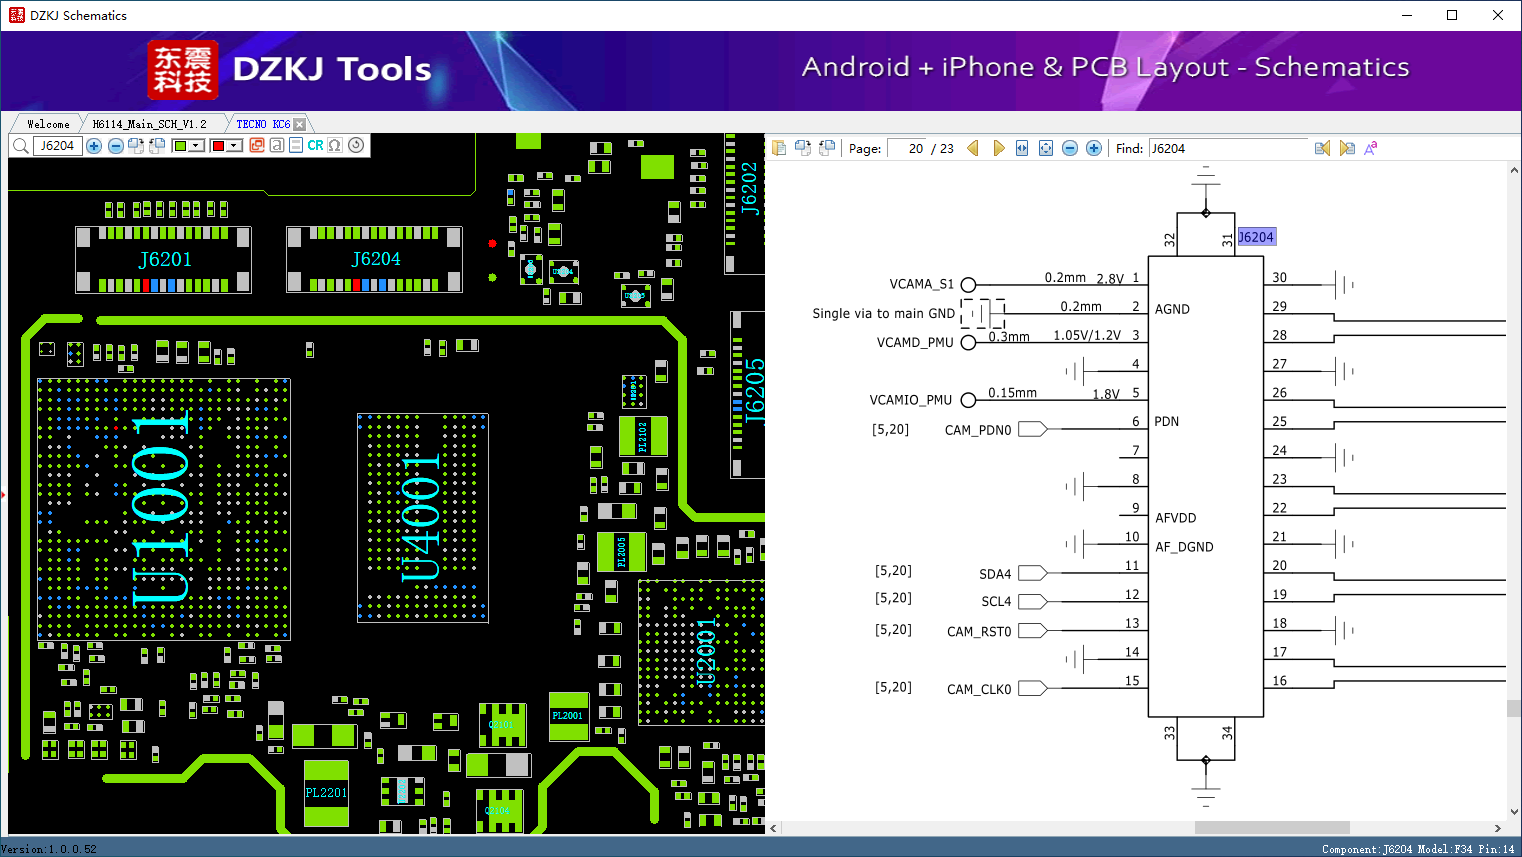Click the red color swatch

click(218, 146)
